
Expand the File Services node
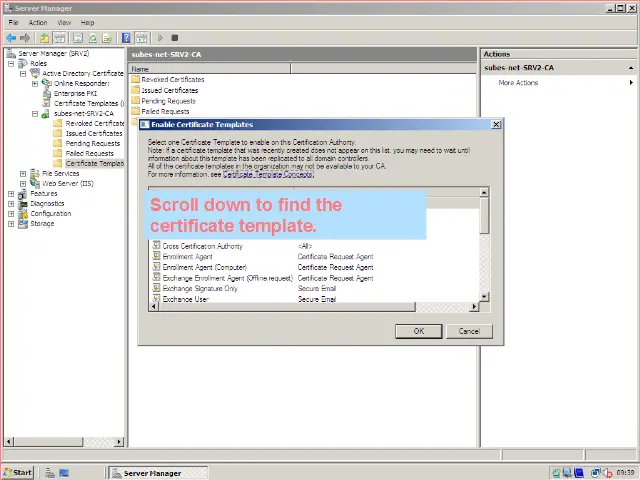click(23, 173)
